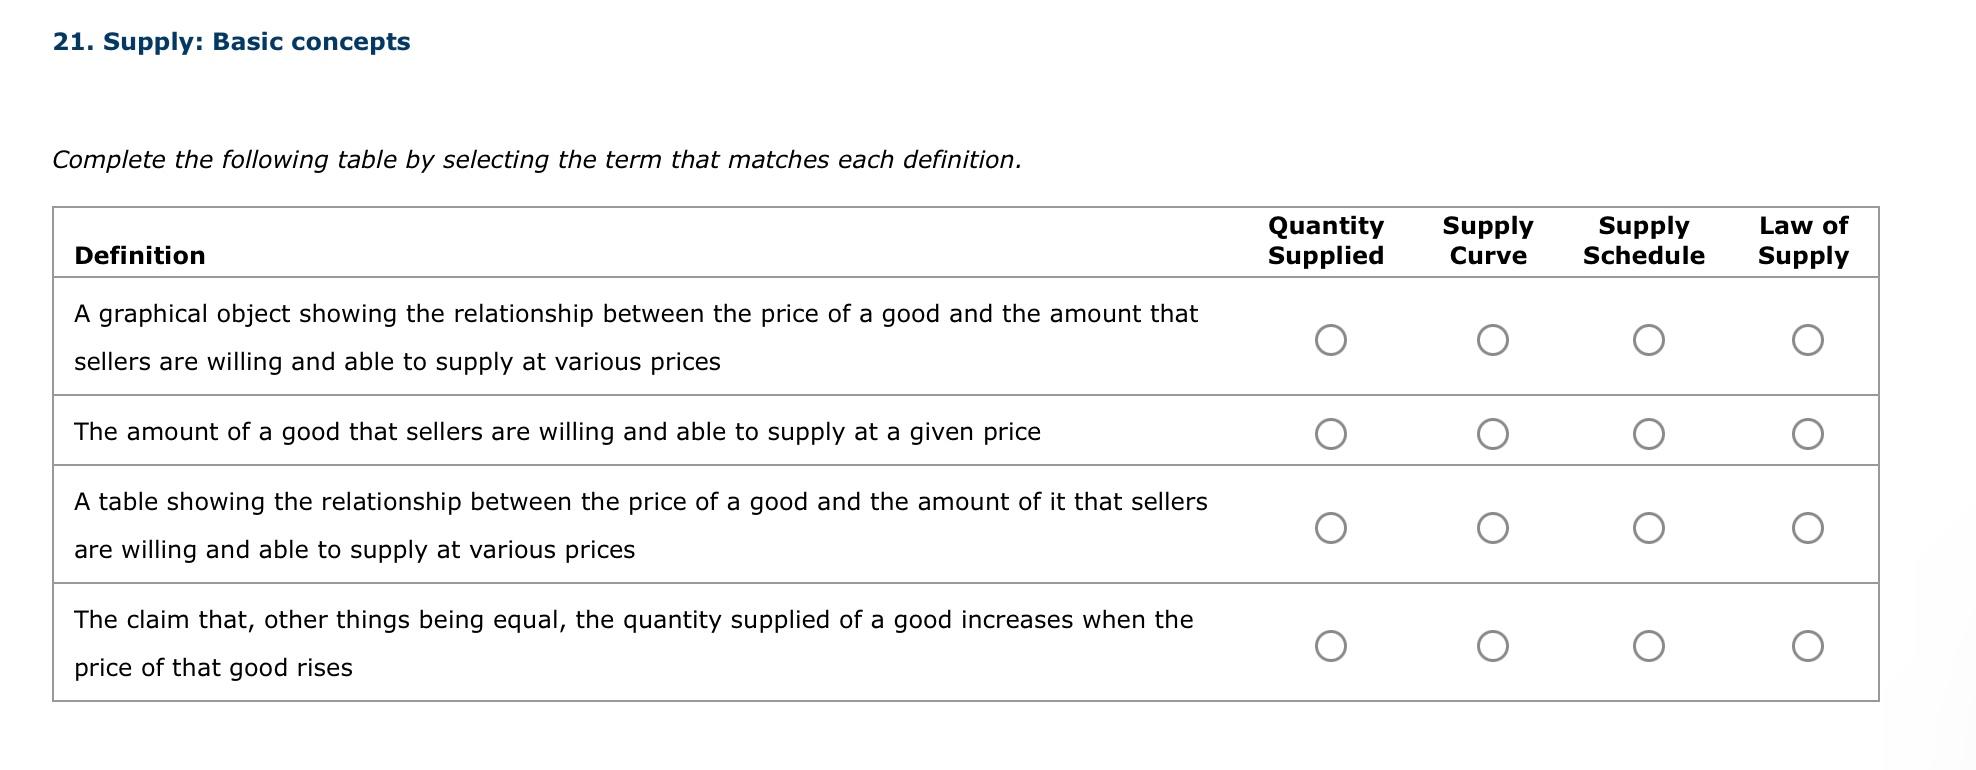Screen dimensions: 1976x770
Task: Select Supply Schedule for the given price definition
Action: point(1648,434)
